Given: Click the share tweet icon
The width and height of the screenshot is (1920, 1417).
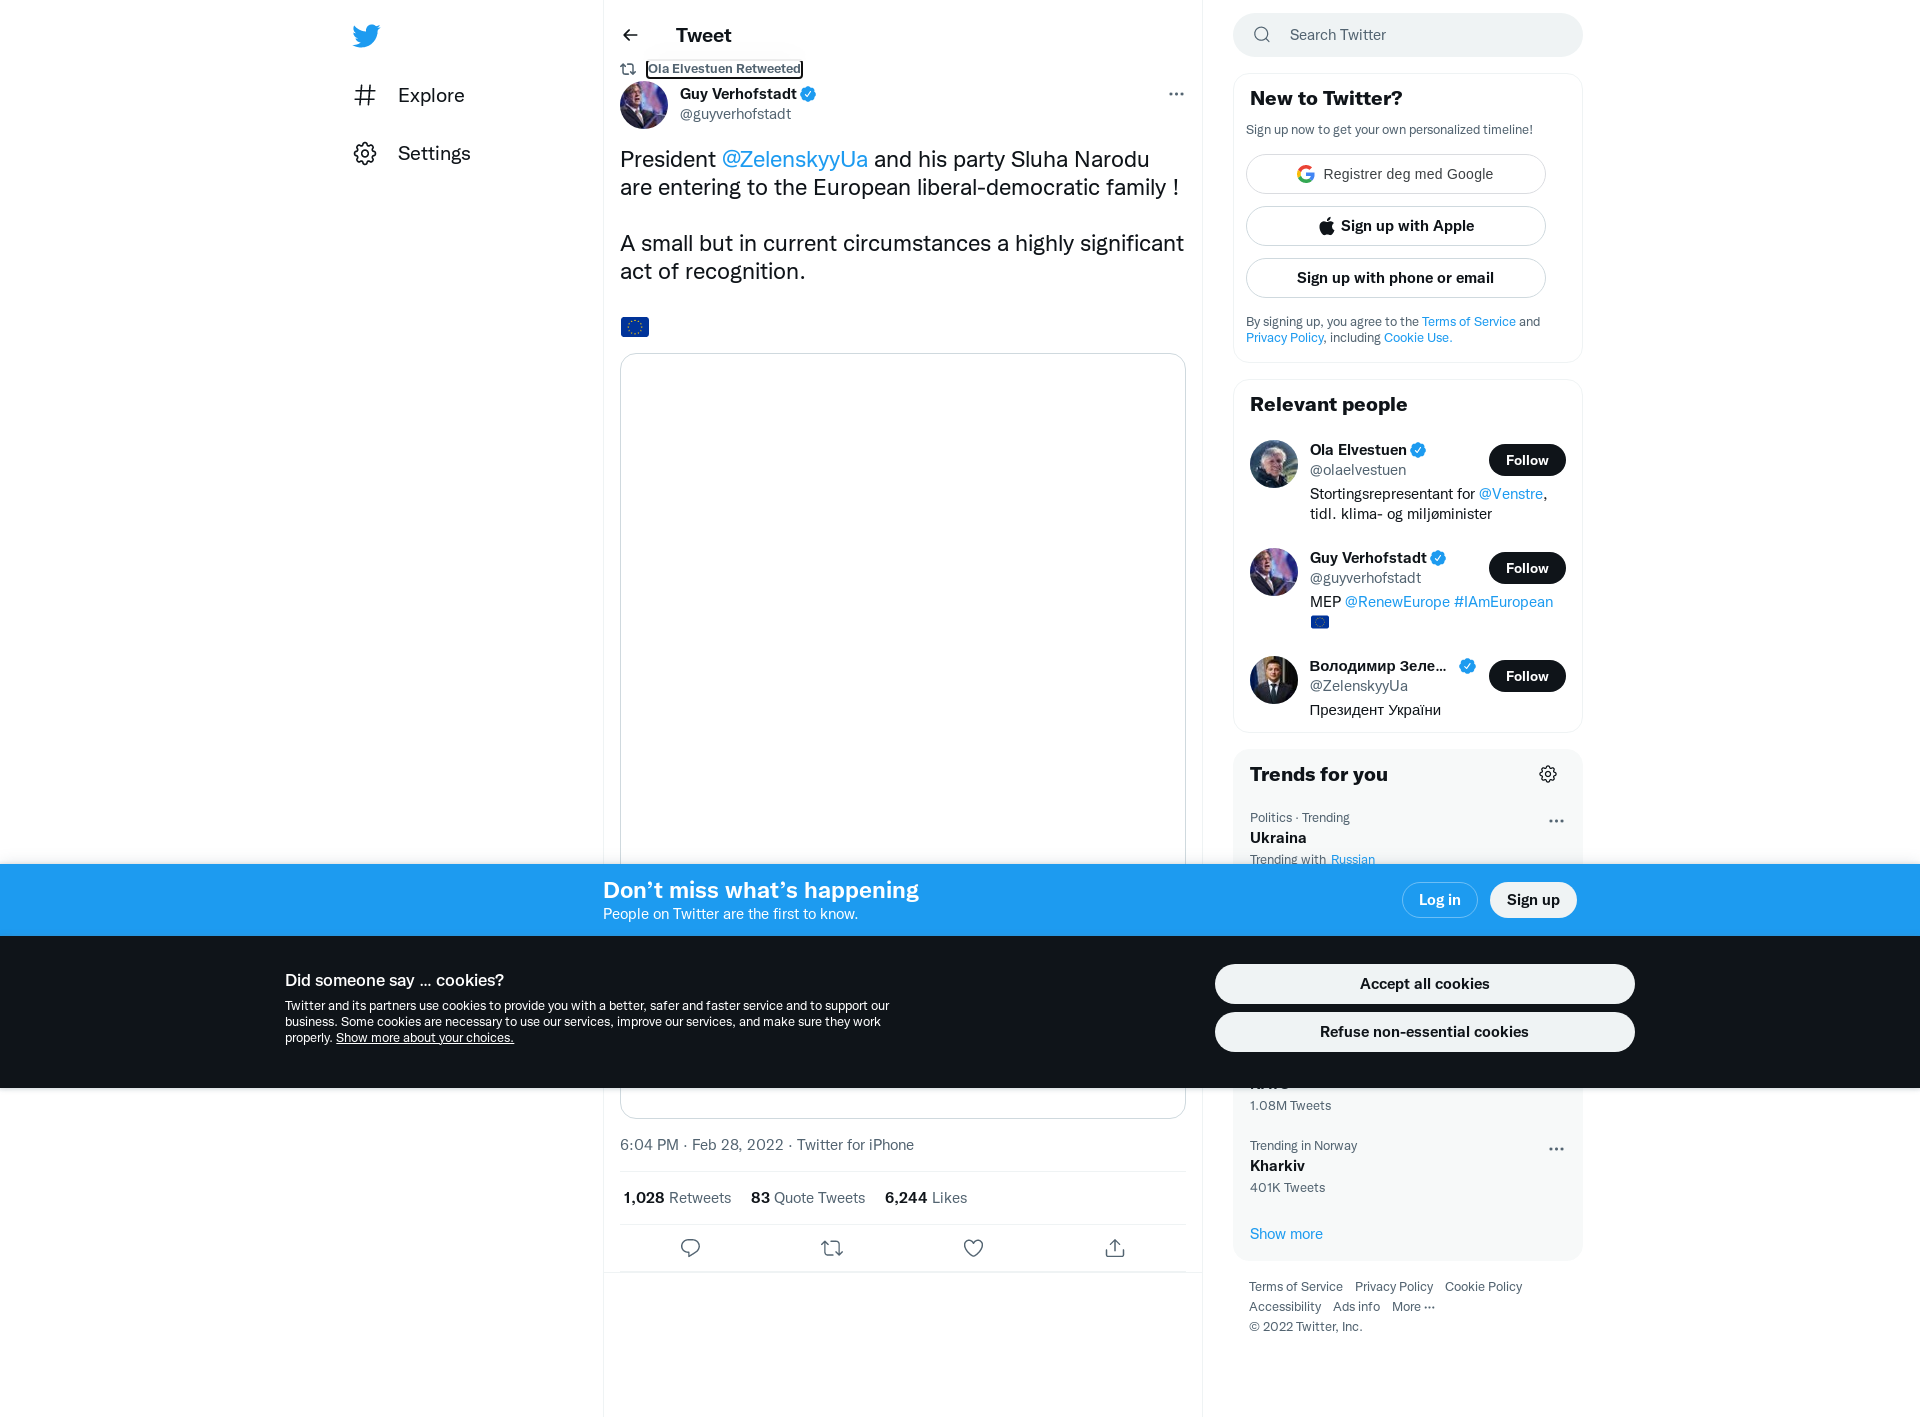Looking at the screenshot, I should 1115,1248.
